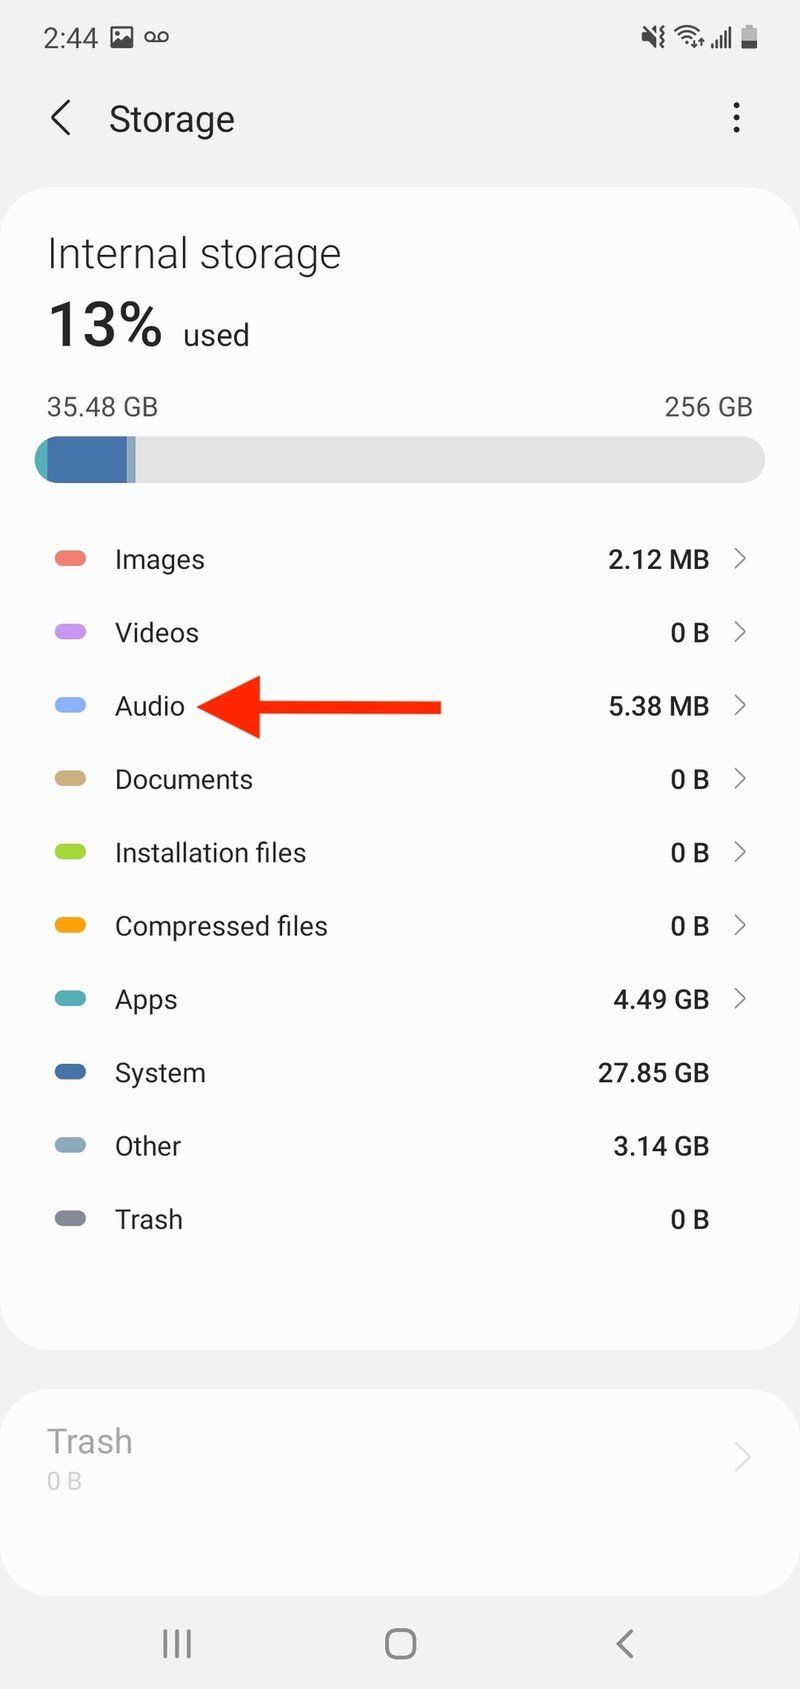Open the three-dot more options menu
The width and height of the screenshot is (800, 1689).
point(736,118)
